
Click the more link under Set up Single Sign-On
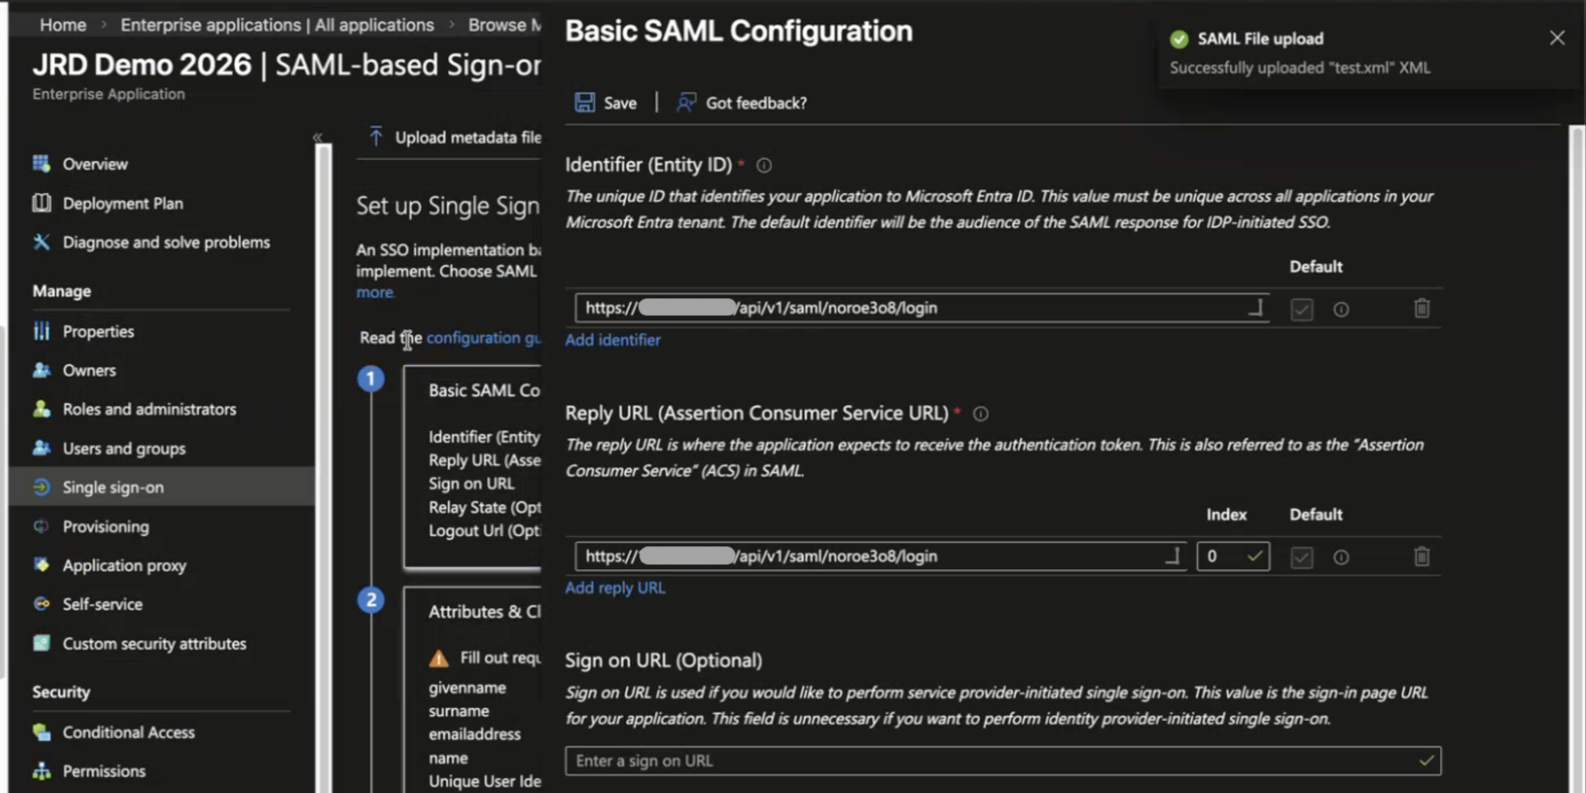click(375, 292)
